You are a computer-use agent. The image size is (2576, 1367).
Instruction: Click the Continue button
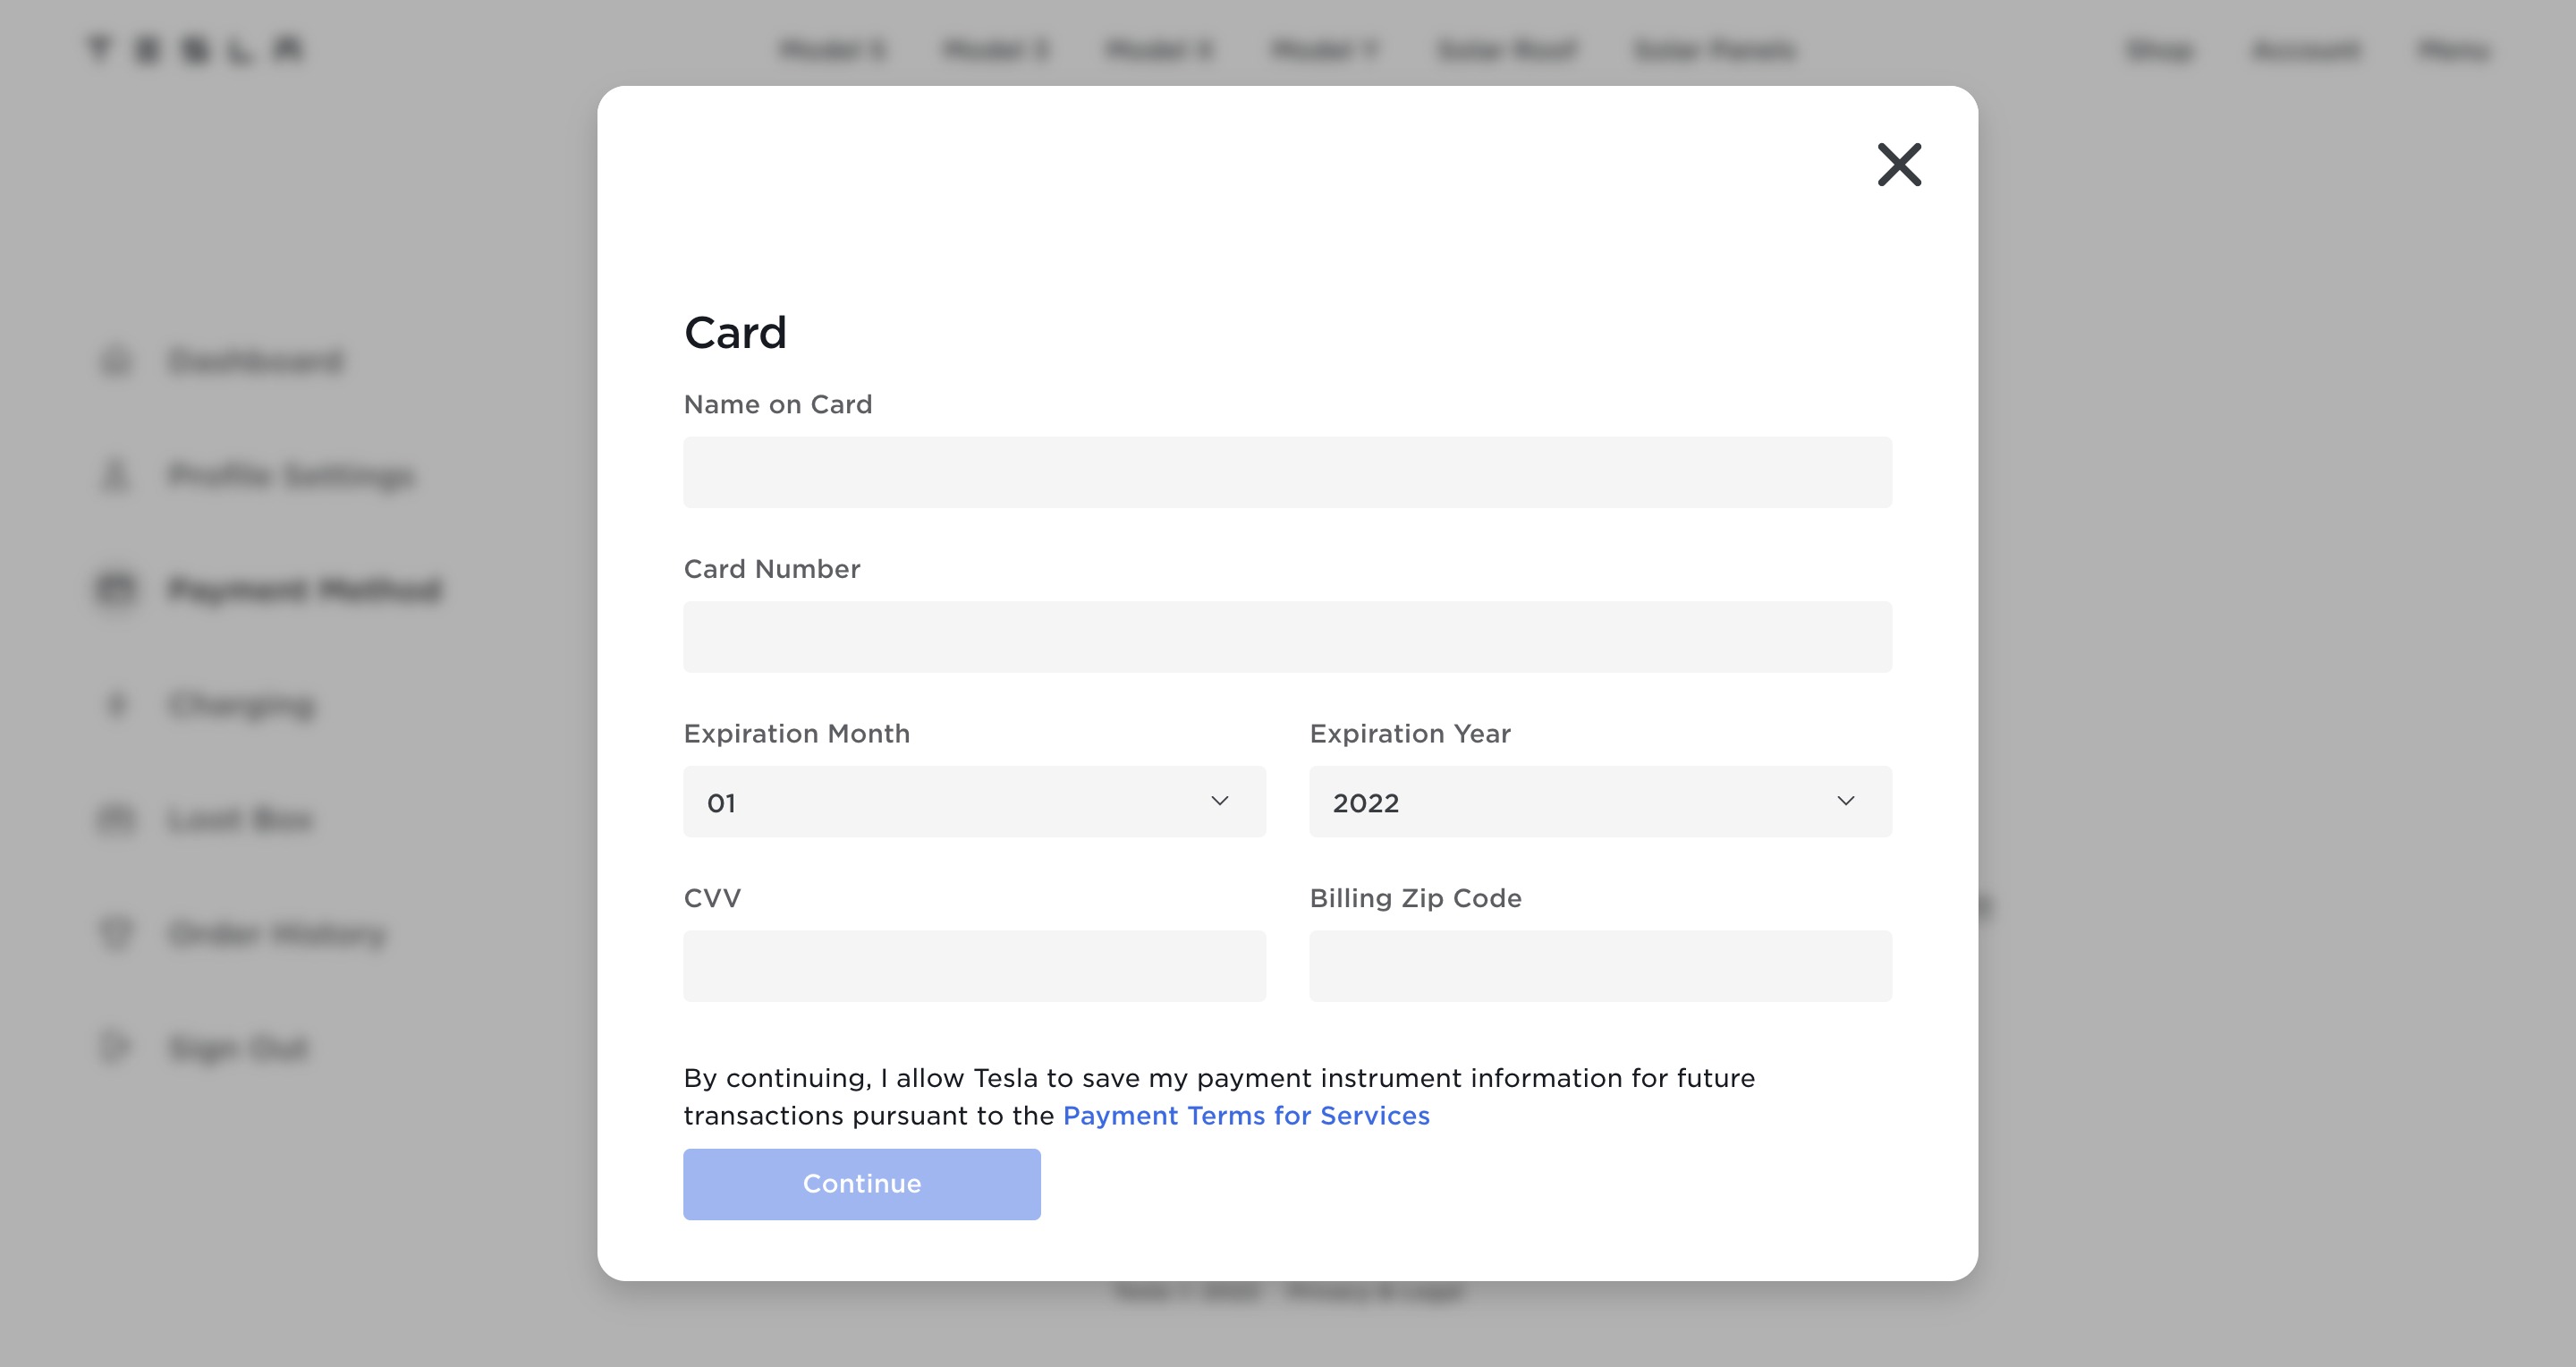[861, 1184]
